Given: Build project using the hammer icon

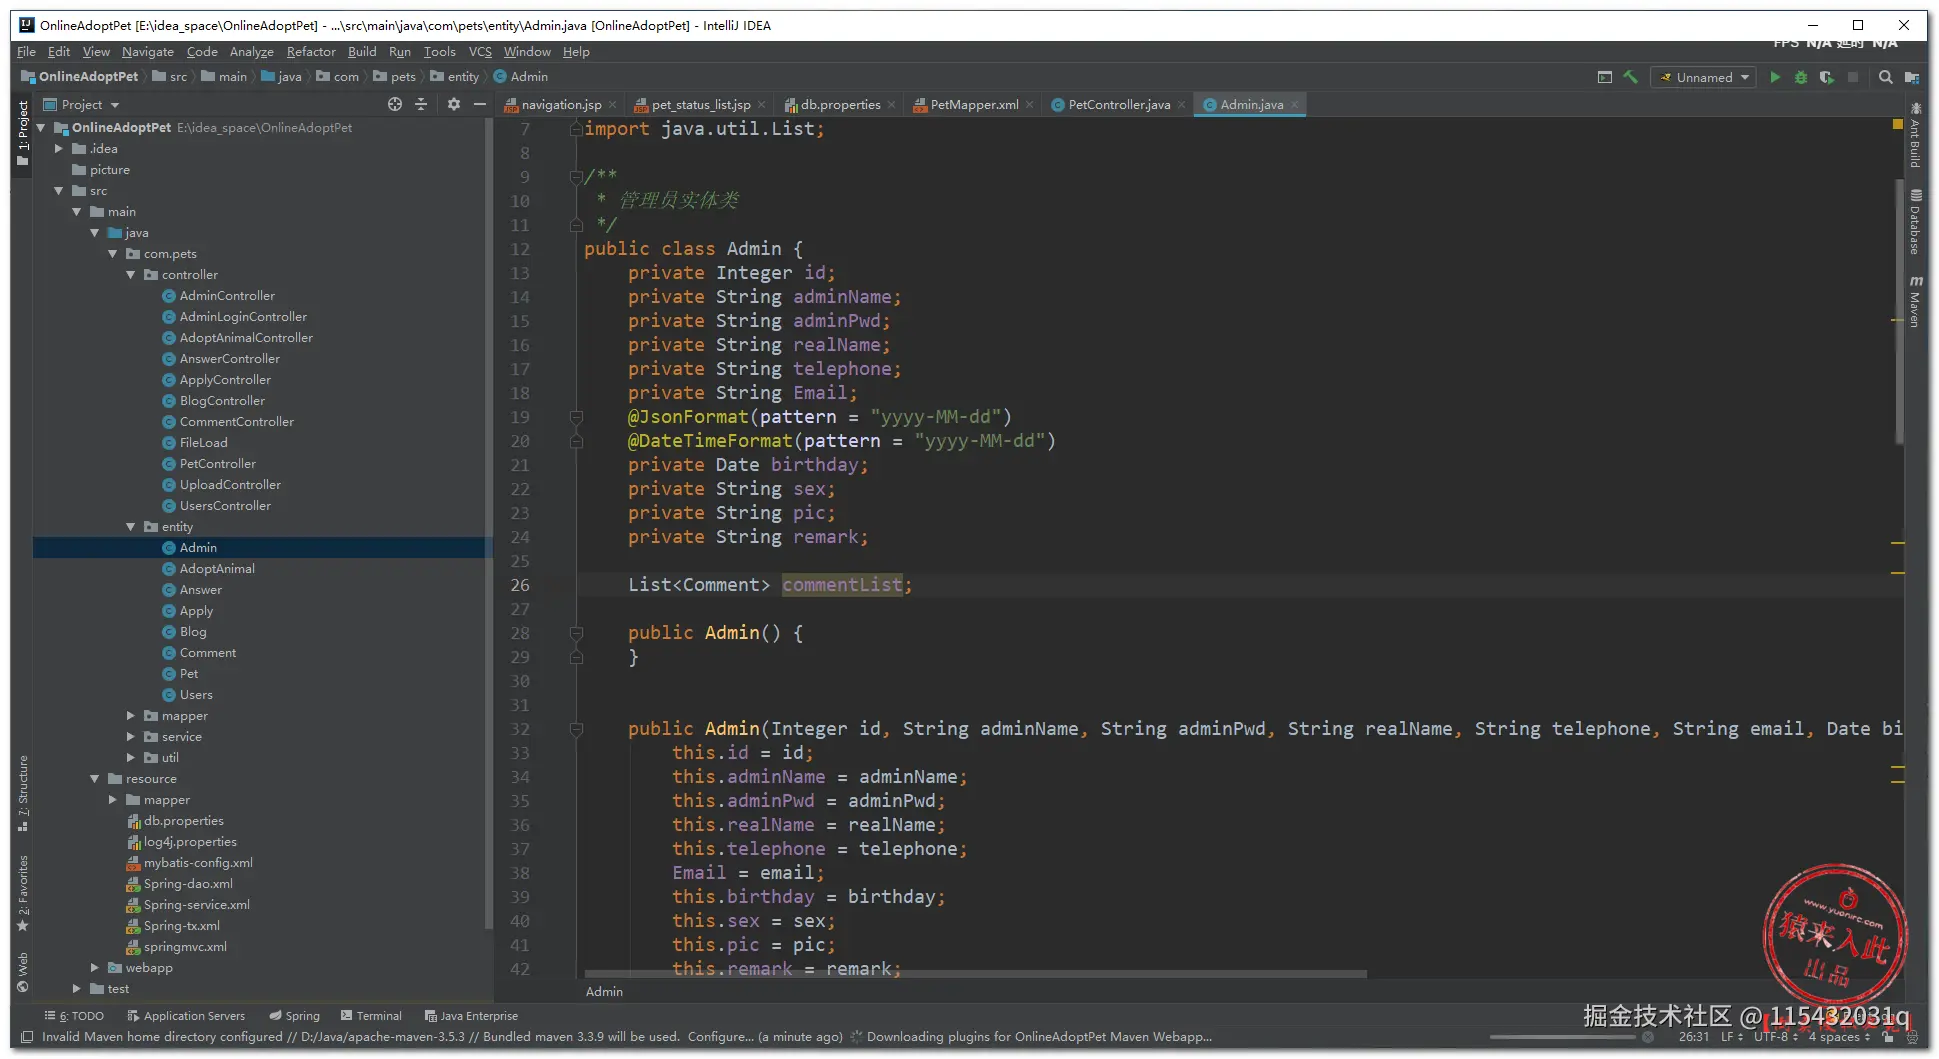Looking at the screenshot, I should click(x=1631, y=77).
